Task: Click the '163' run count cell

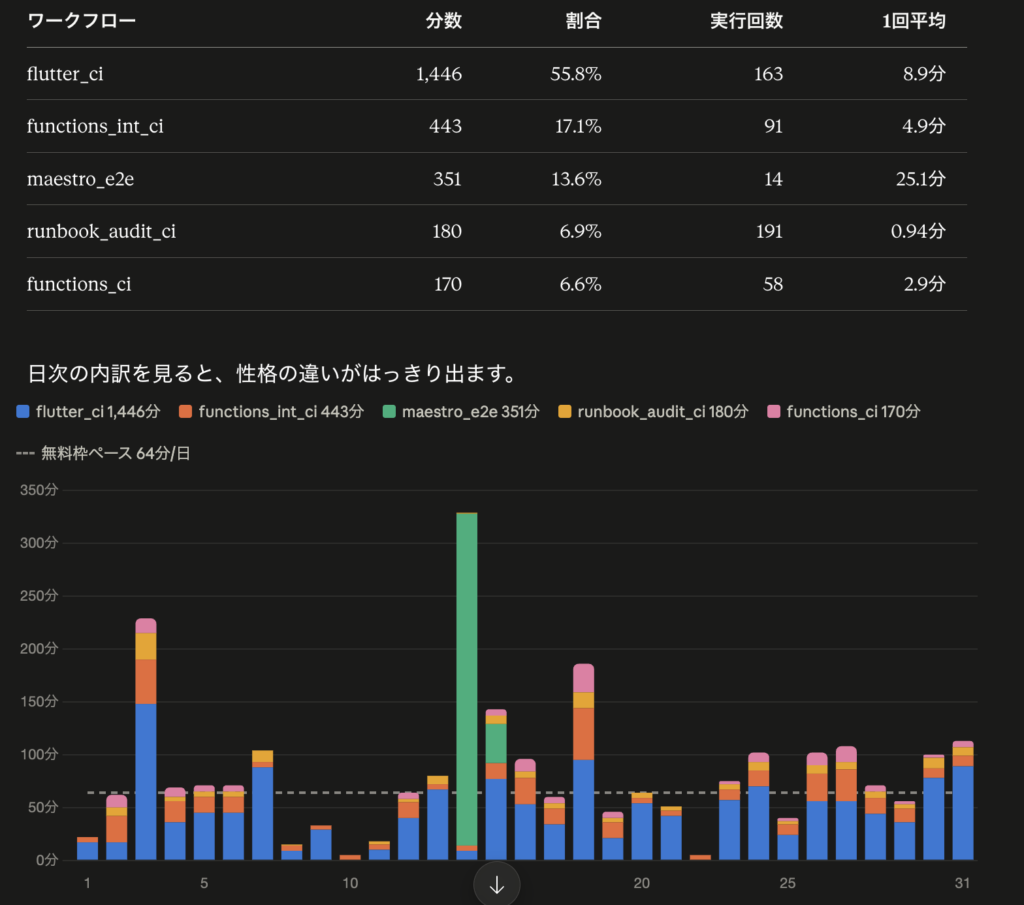Action: pyautogui.click(x=768, y=74)
